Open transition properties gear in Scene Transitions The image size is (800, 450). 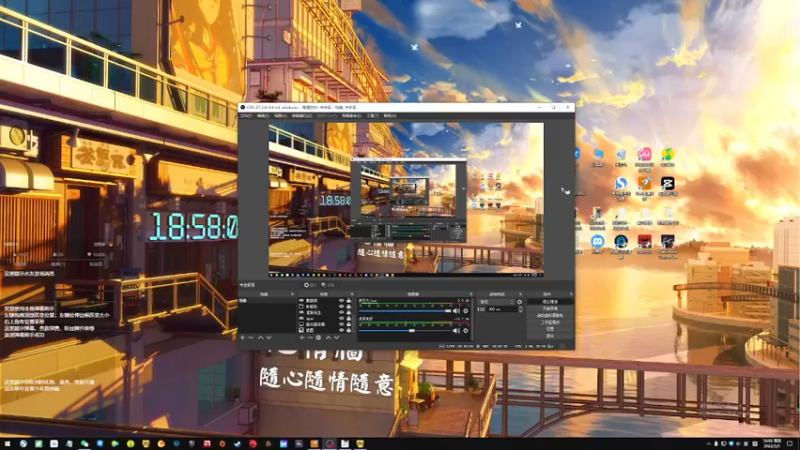tap(519, 302)
